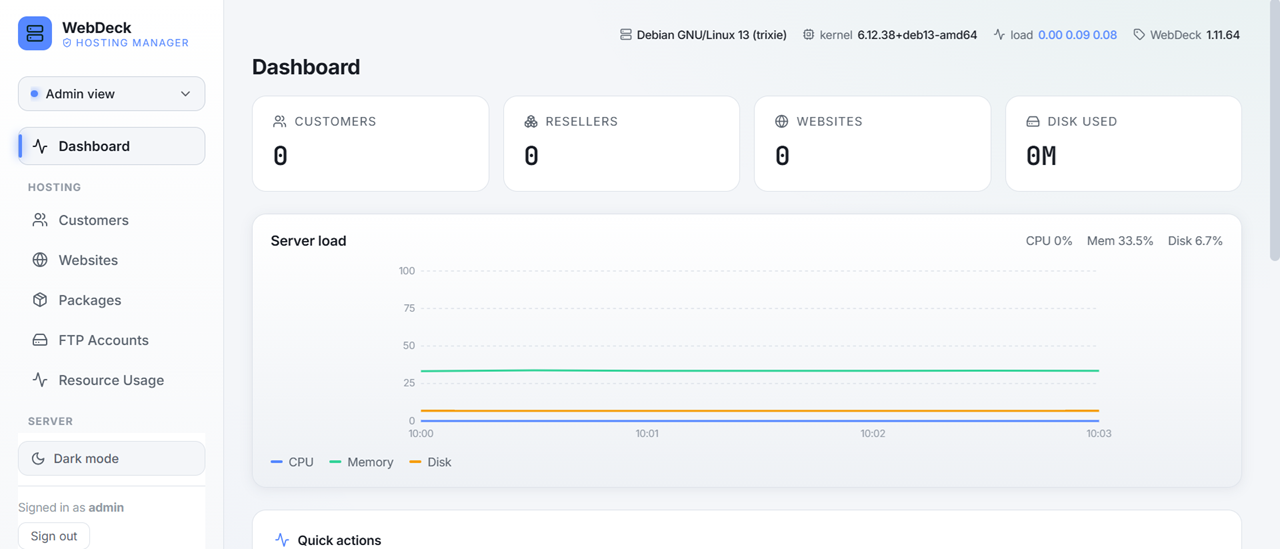This screenshot has height=549, width=1280.
Task: Toggle the Memory series in chart legend
Action: click(x=362, y=462)
